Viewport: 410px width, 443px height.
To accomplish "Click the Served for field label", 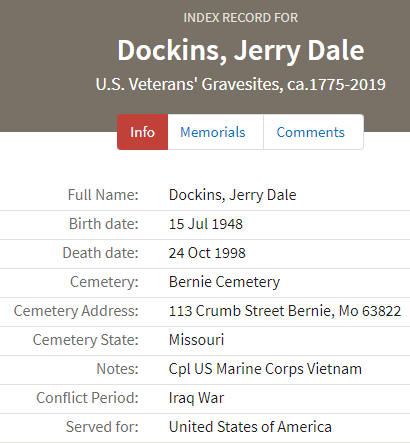I will click(x=102, y=427).
